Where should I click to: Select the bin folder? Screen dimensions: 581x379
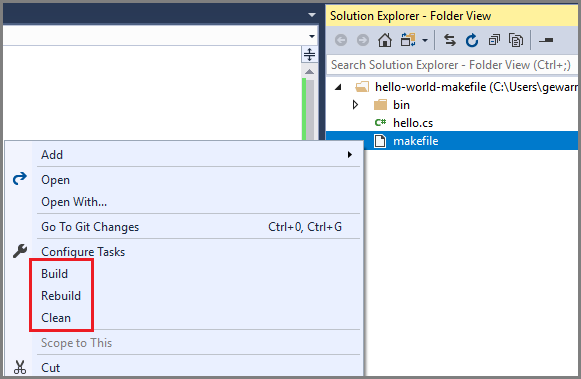(401, 105)
